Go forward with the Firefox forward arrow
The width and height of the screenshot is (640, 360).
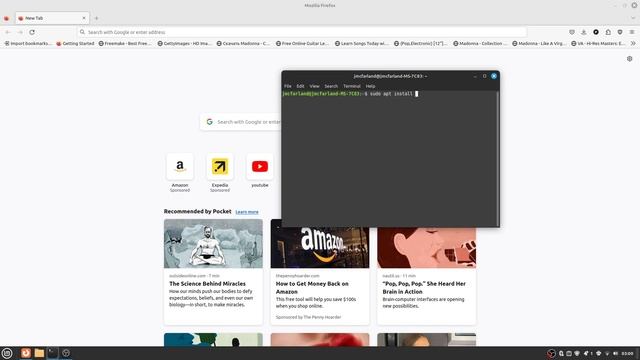20,32
